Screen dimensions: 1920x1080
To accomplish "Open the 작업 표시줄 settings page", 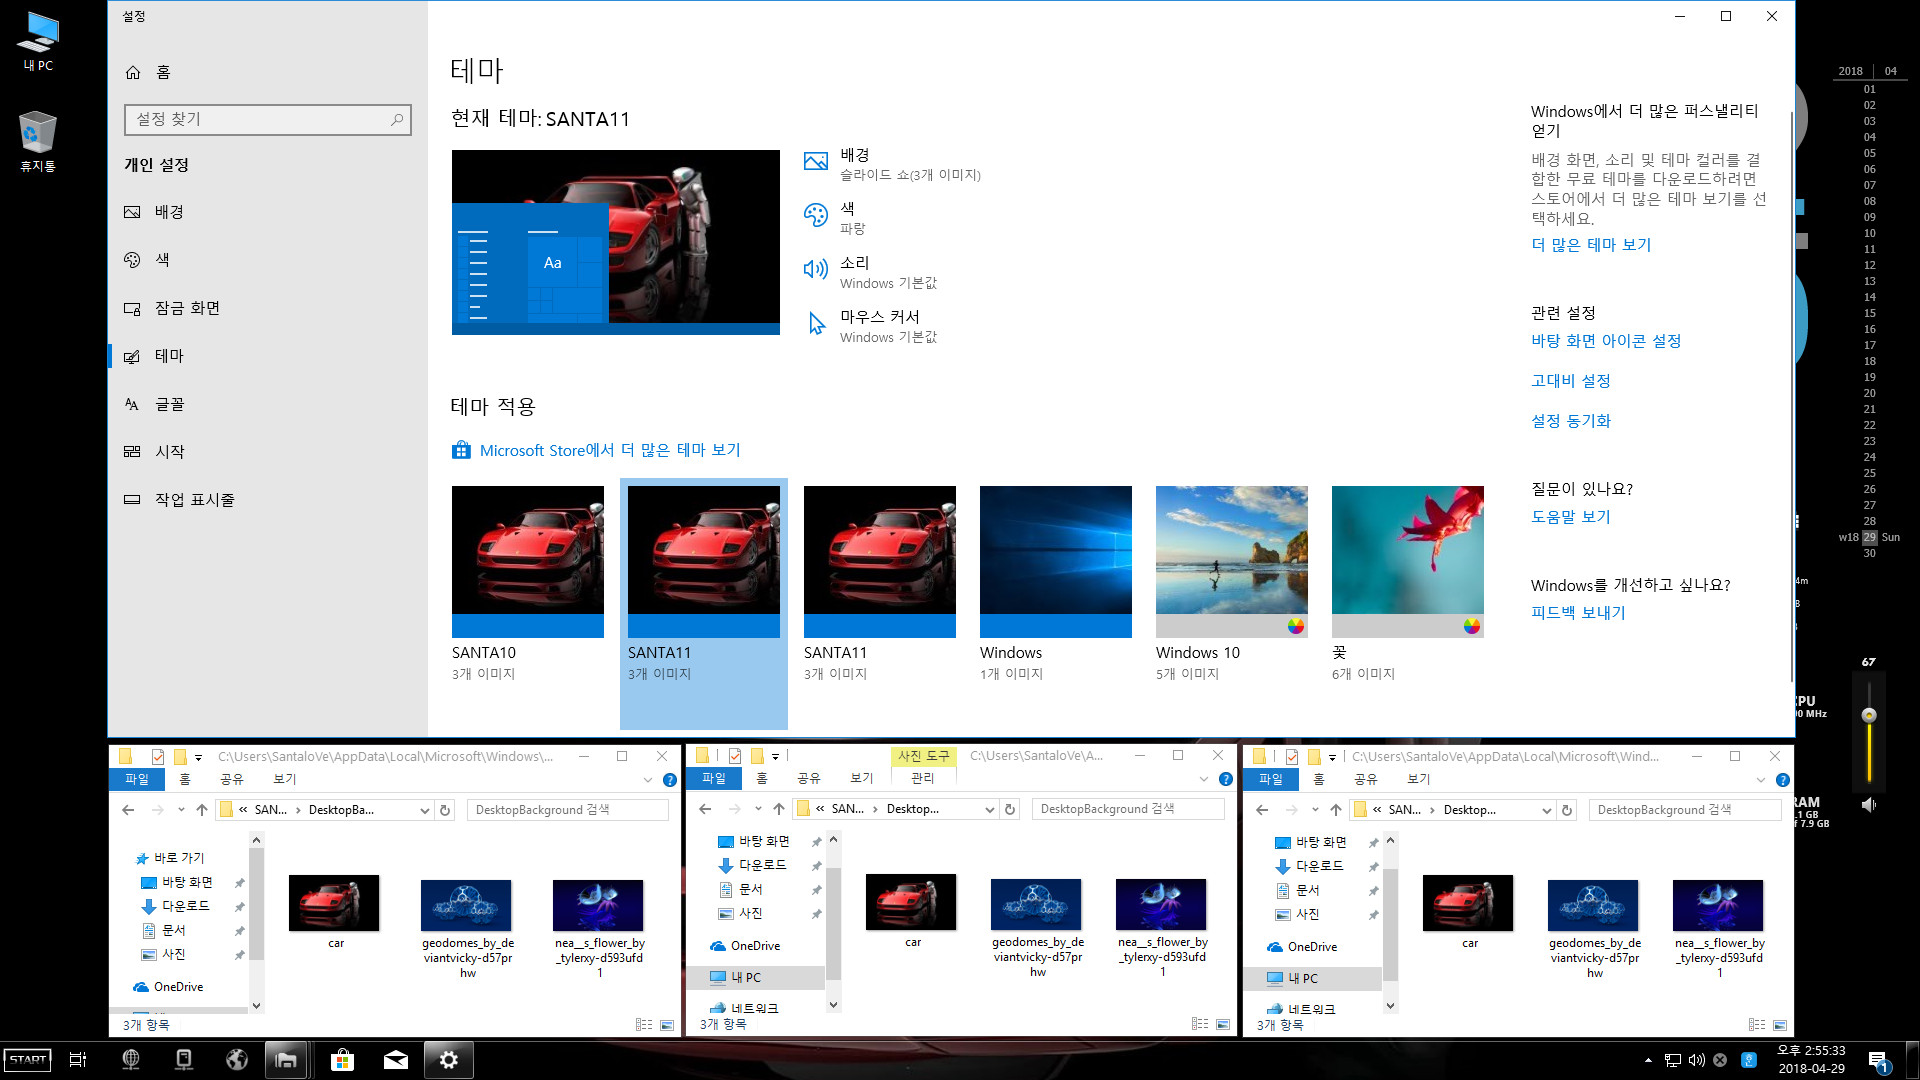I will (179, 500).
